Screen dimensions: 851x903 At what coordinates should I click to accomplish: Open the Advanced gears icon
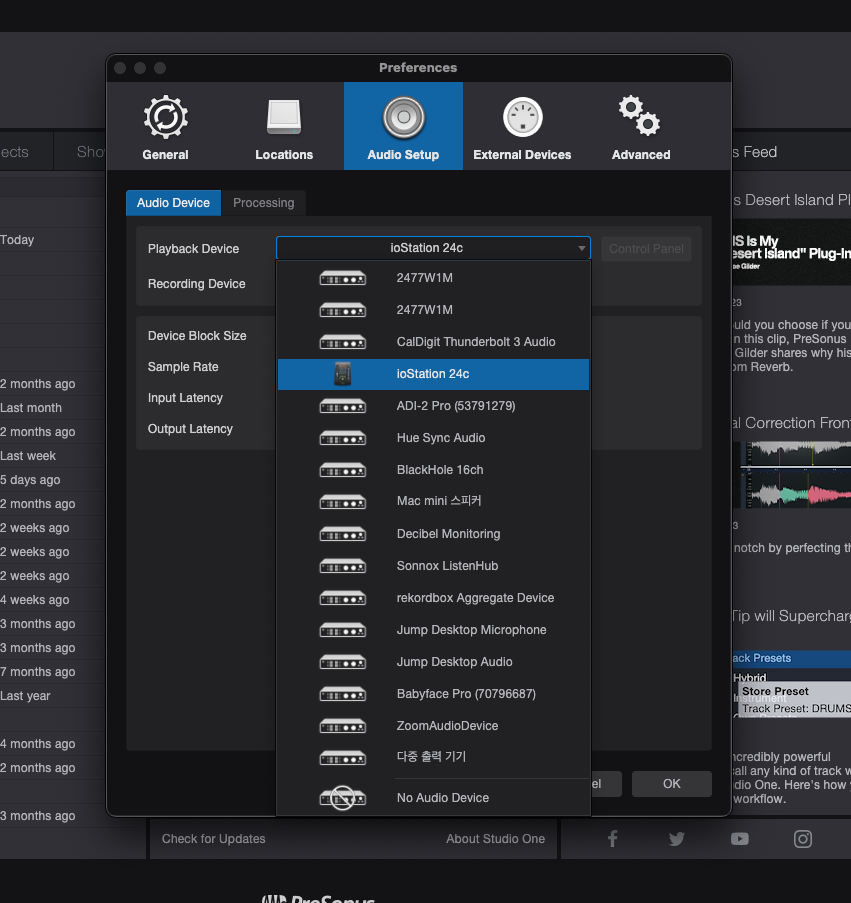tap(640, 116)
